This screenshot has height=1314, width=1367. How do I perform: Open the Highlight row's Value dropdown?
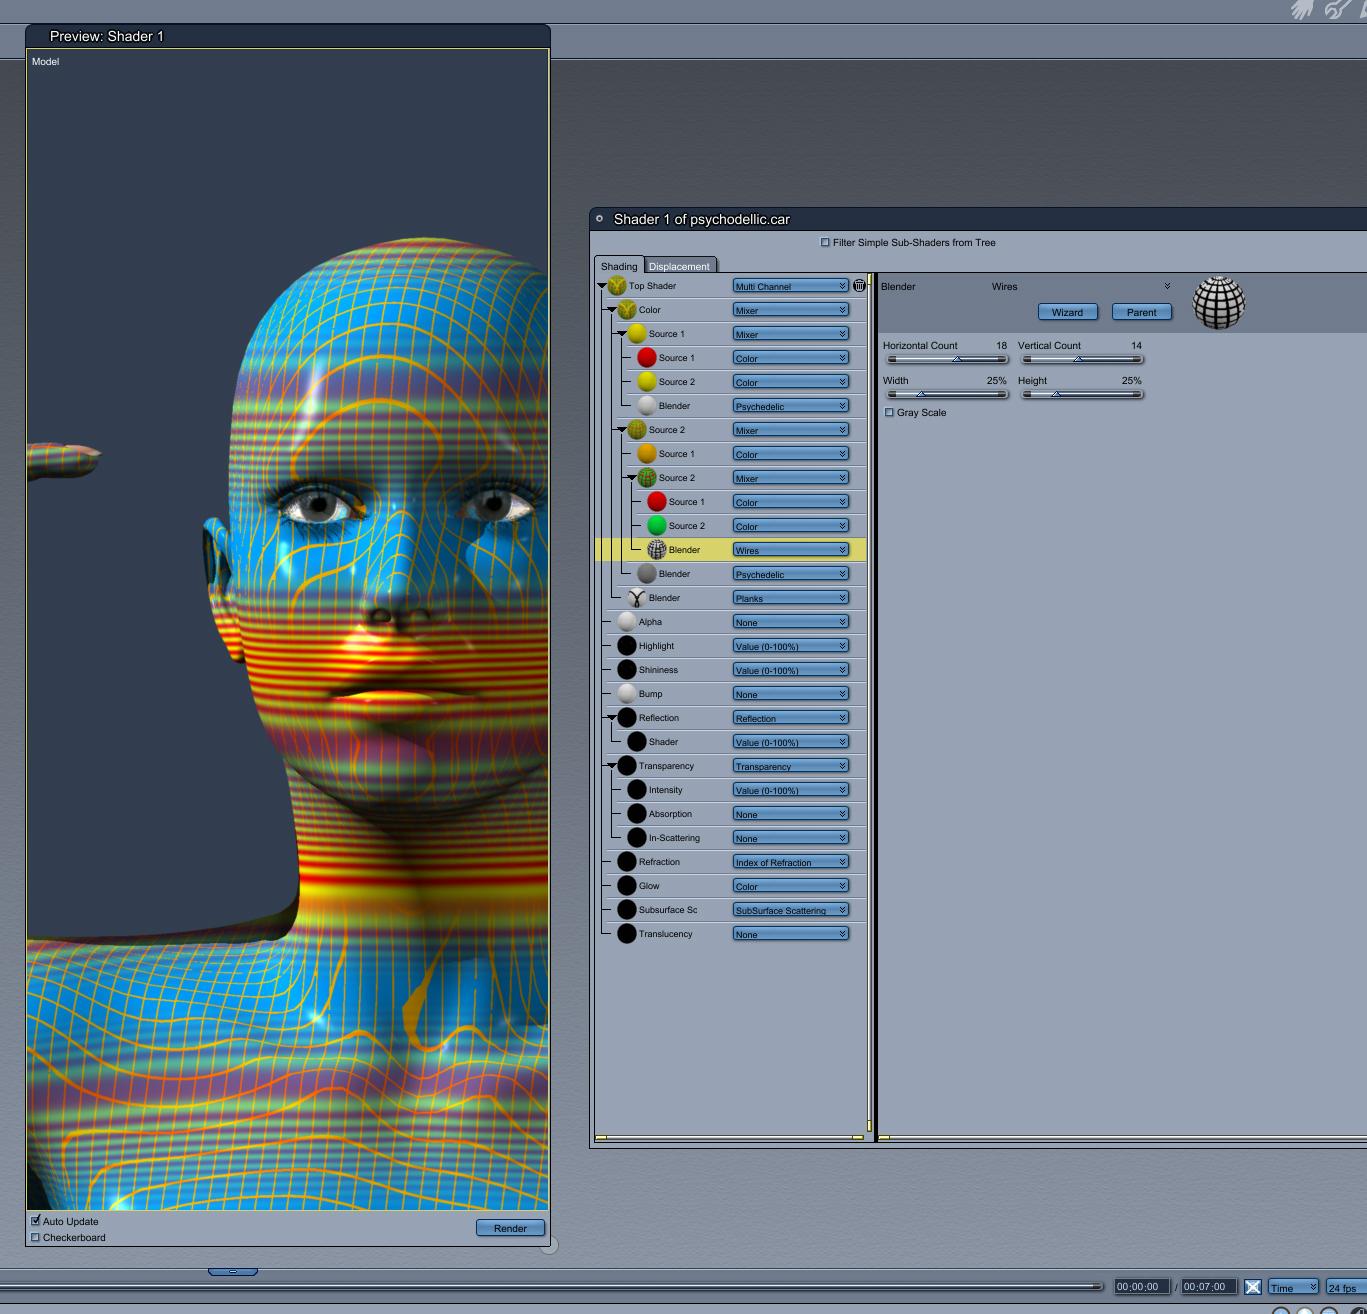(791, 646)
